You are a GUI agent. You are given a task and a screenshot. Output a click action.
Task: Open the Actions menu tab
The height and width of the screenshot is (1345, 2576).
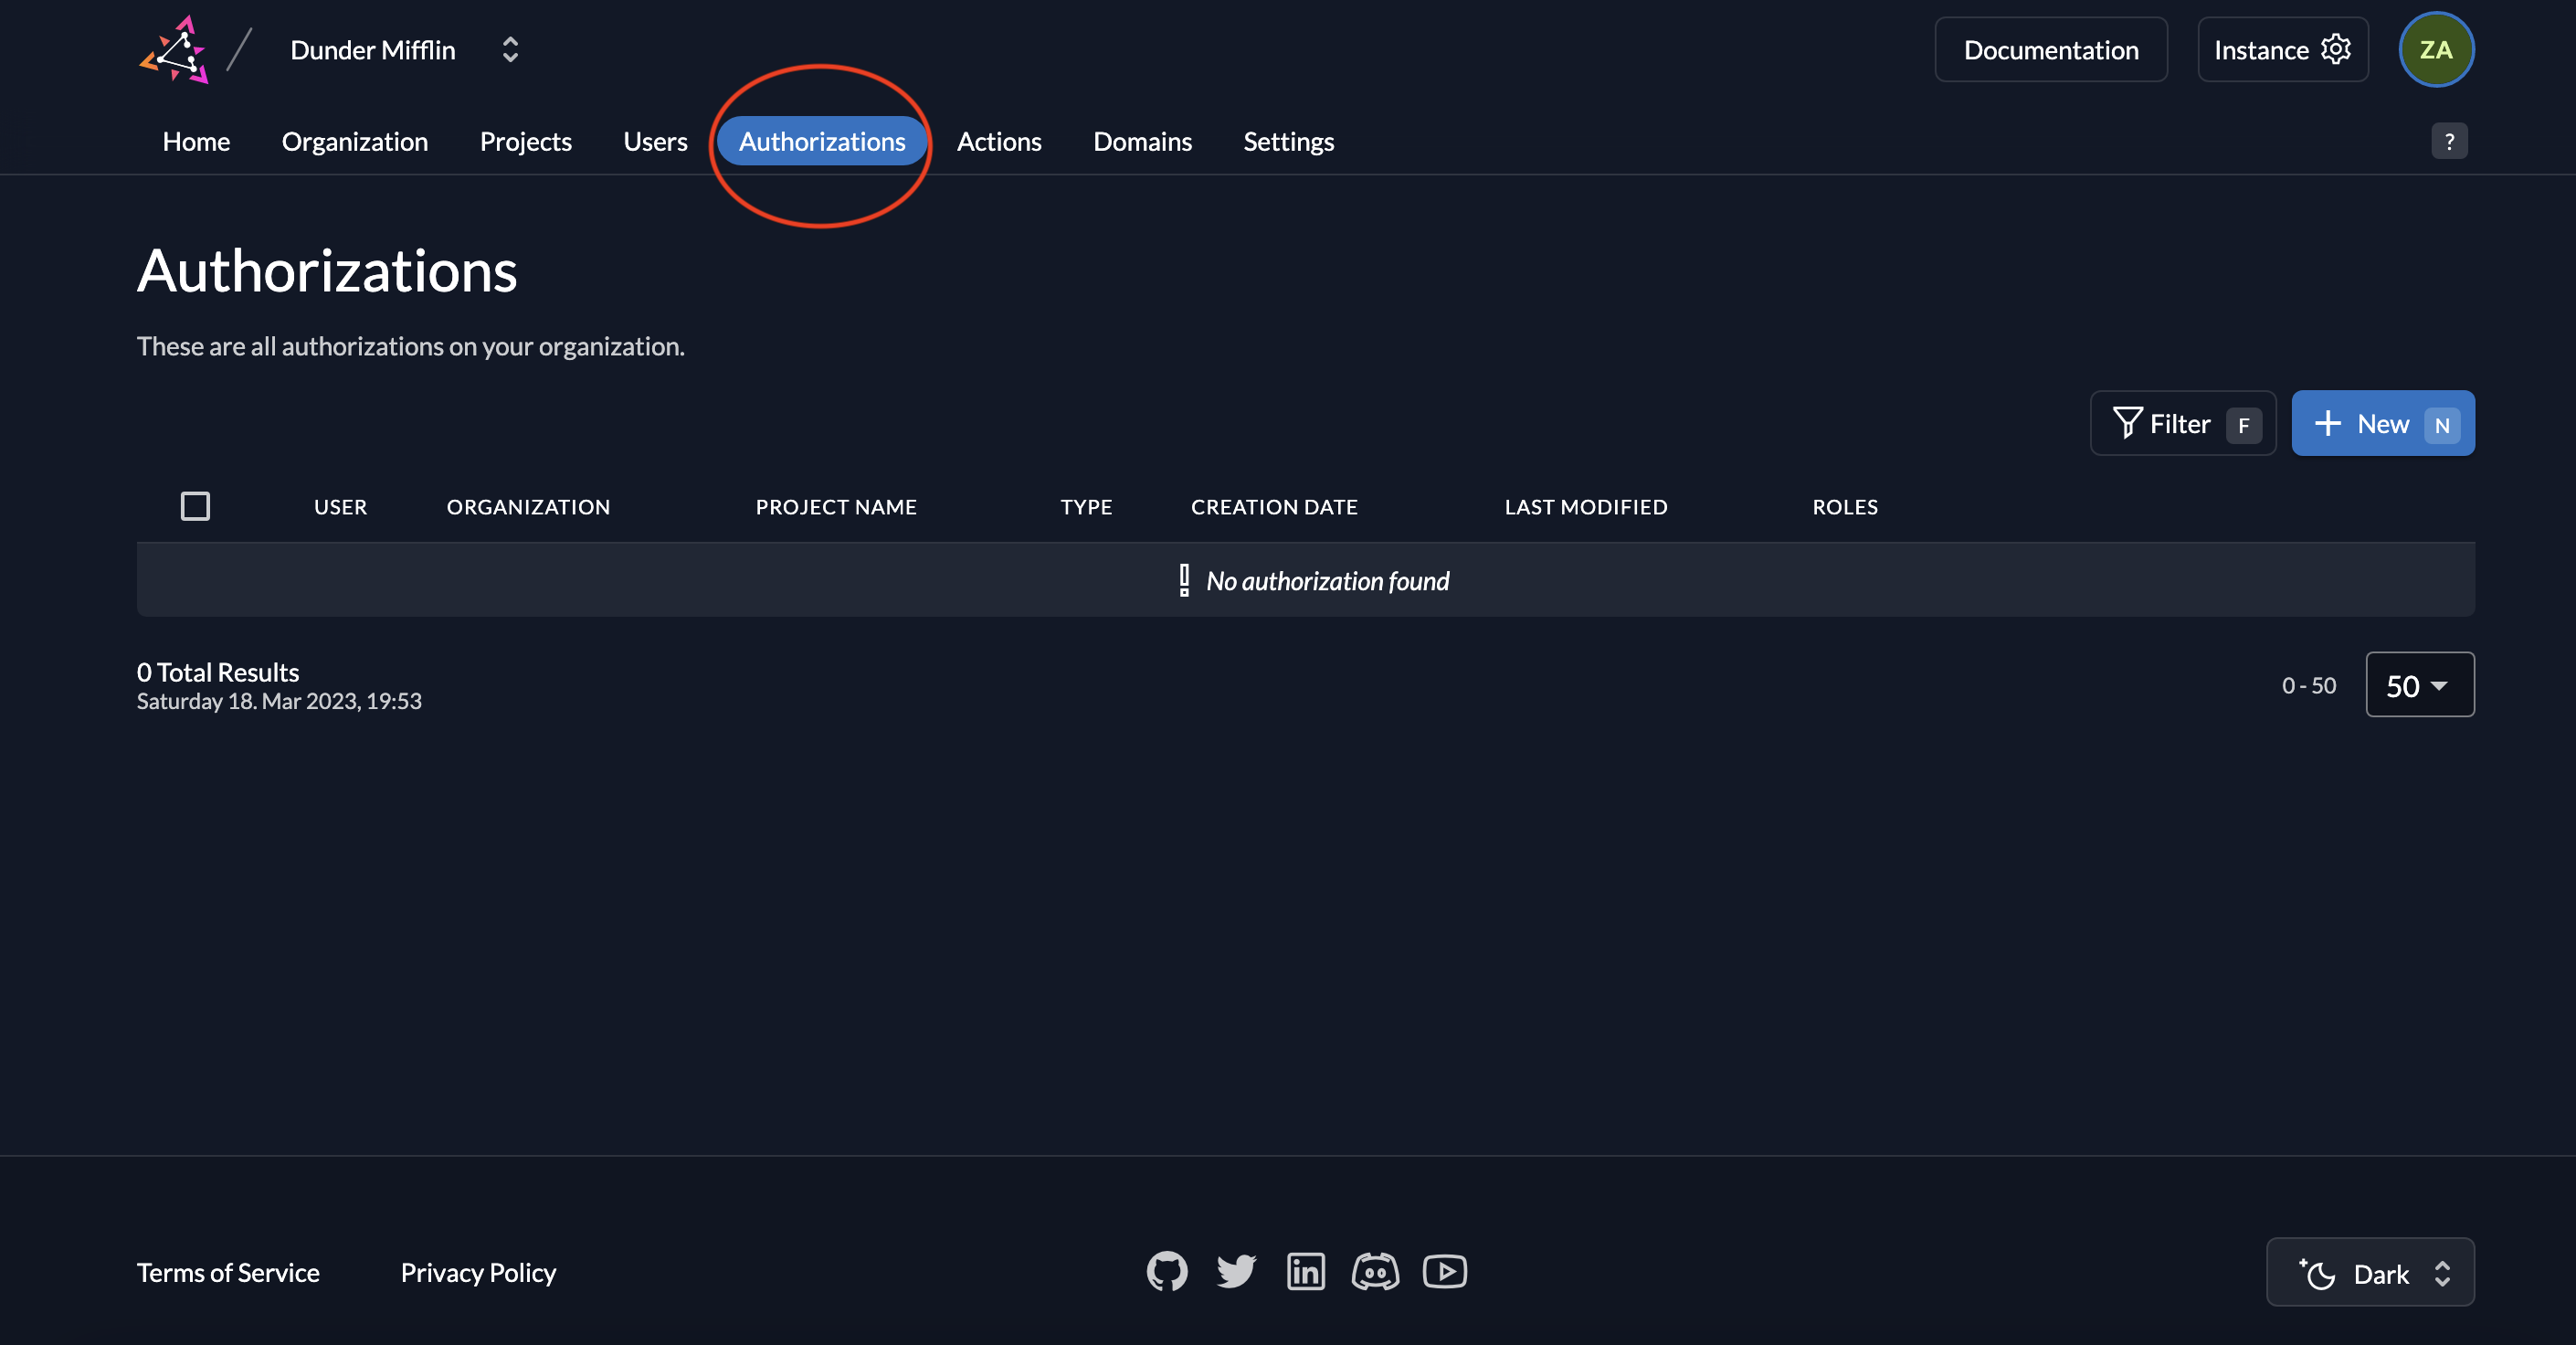tap(998, 142)
